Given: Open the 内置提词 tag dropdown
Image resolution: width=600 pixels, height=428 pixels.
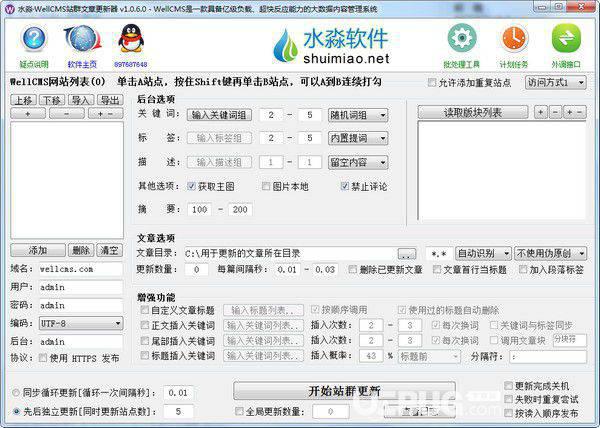Looking at the screenshot, I should point(358,138).
